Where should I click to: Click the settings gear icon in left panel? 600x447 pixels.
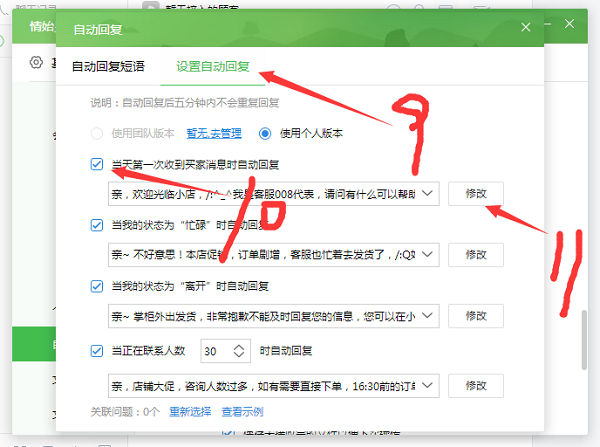click(36, 63)
